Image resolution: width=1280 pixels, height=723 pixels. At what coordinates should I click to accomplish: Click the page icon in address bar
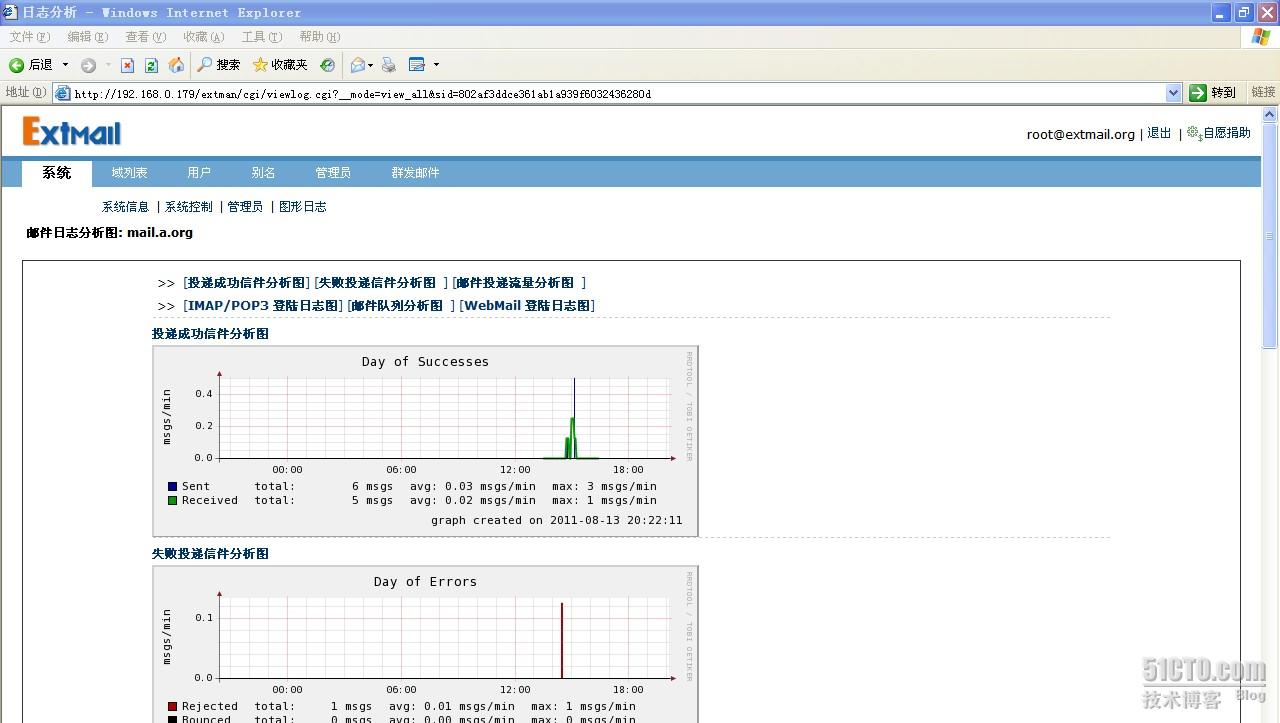pos(63,93)
